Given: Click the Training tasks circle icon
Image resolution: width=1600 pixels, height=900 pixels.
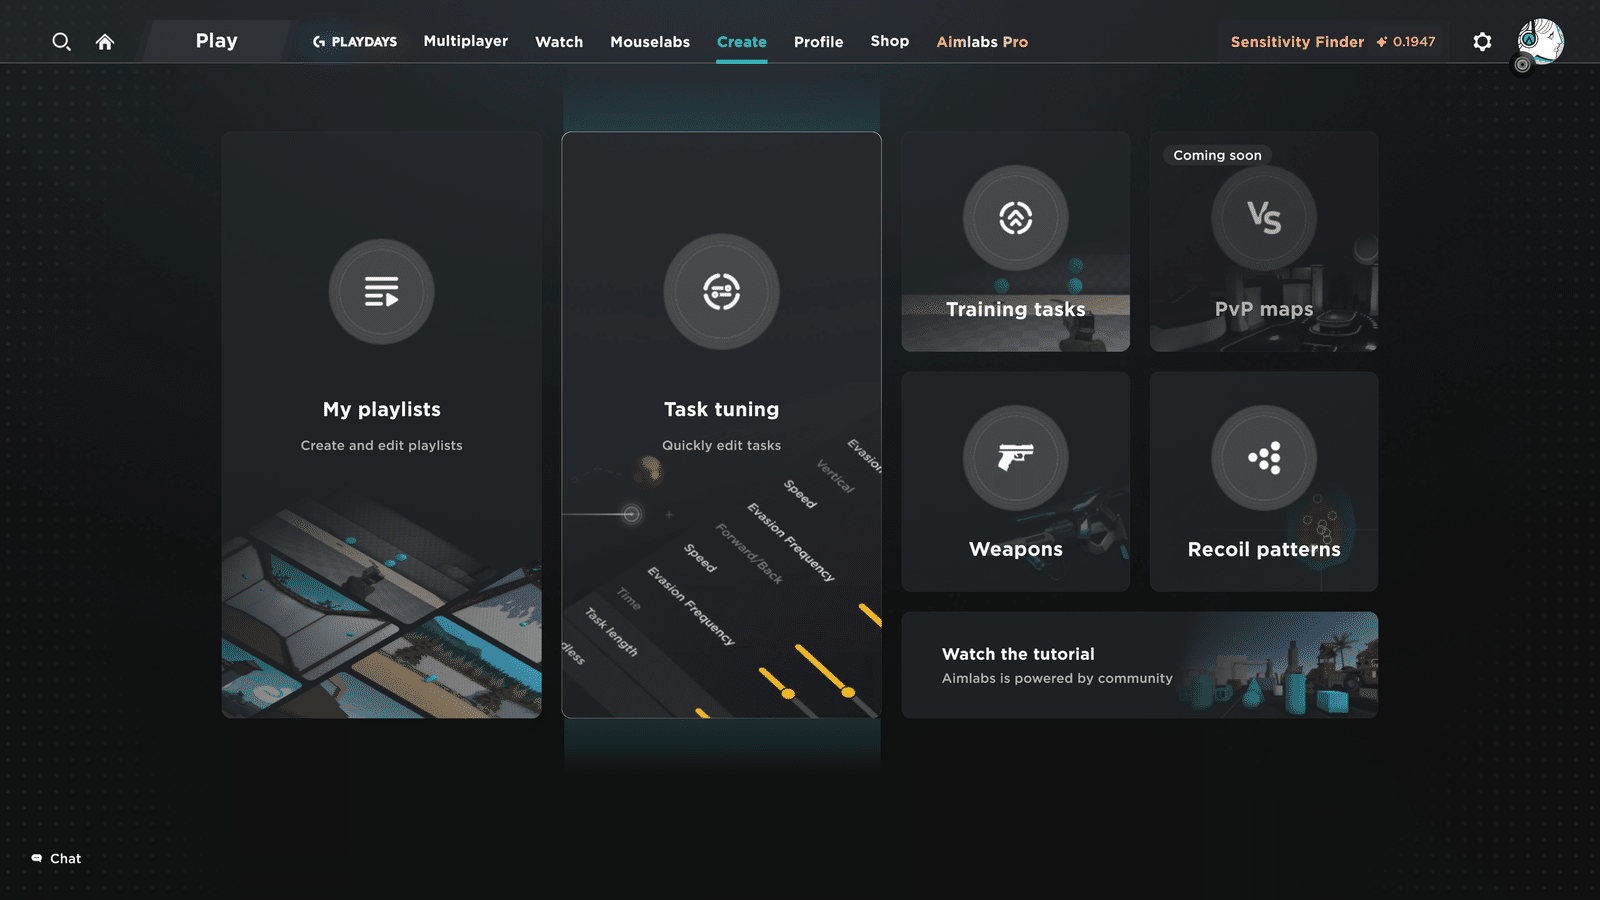Looking at the screenshot, I should 1016,218.
